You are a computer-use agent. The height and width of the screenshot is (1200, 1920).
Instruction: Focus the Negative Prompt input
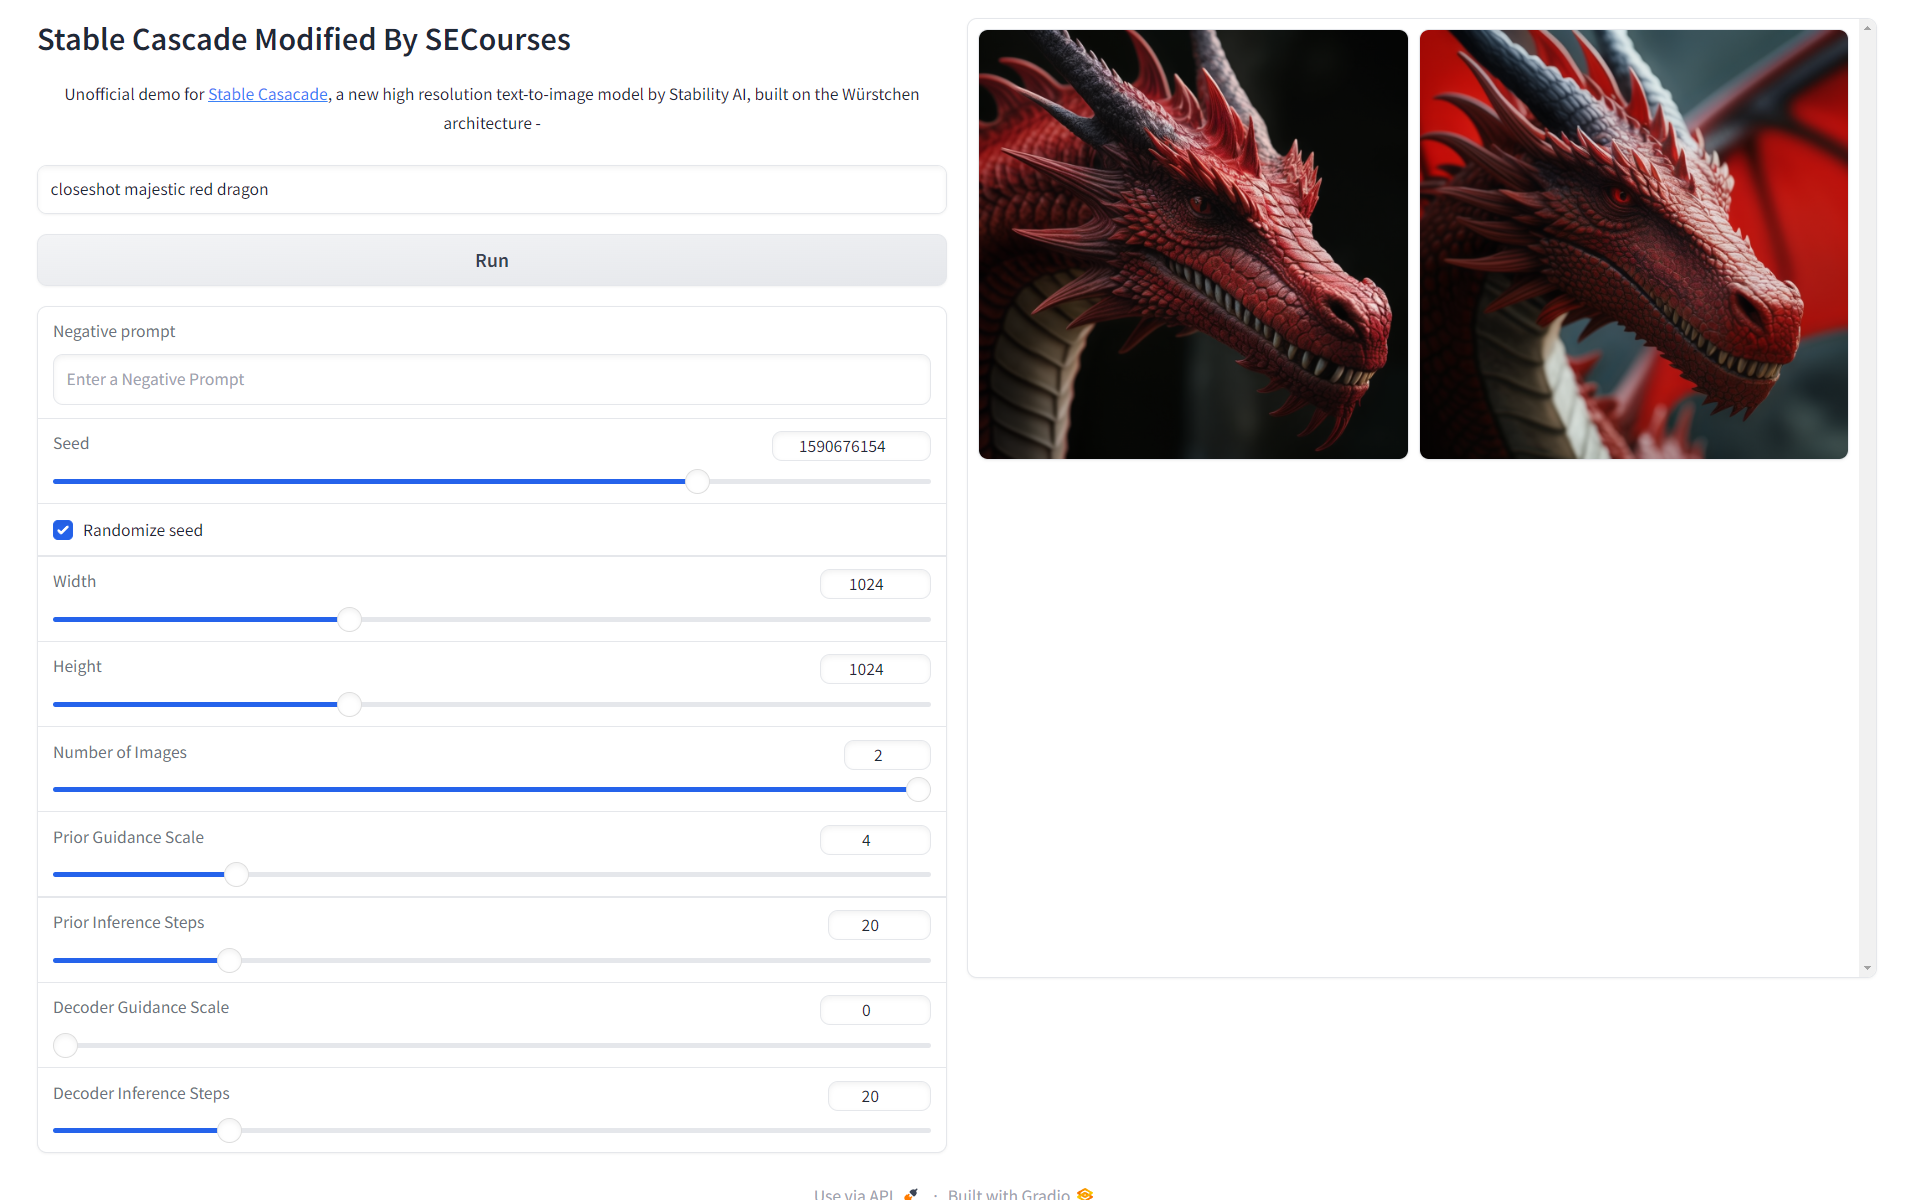pyautogui.click(x=491, y=380)
